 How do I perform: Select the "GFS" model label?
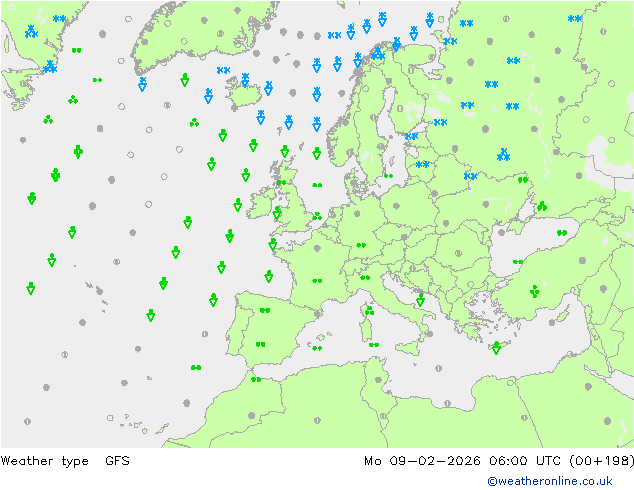click(117, 460)
